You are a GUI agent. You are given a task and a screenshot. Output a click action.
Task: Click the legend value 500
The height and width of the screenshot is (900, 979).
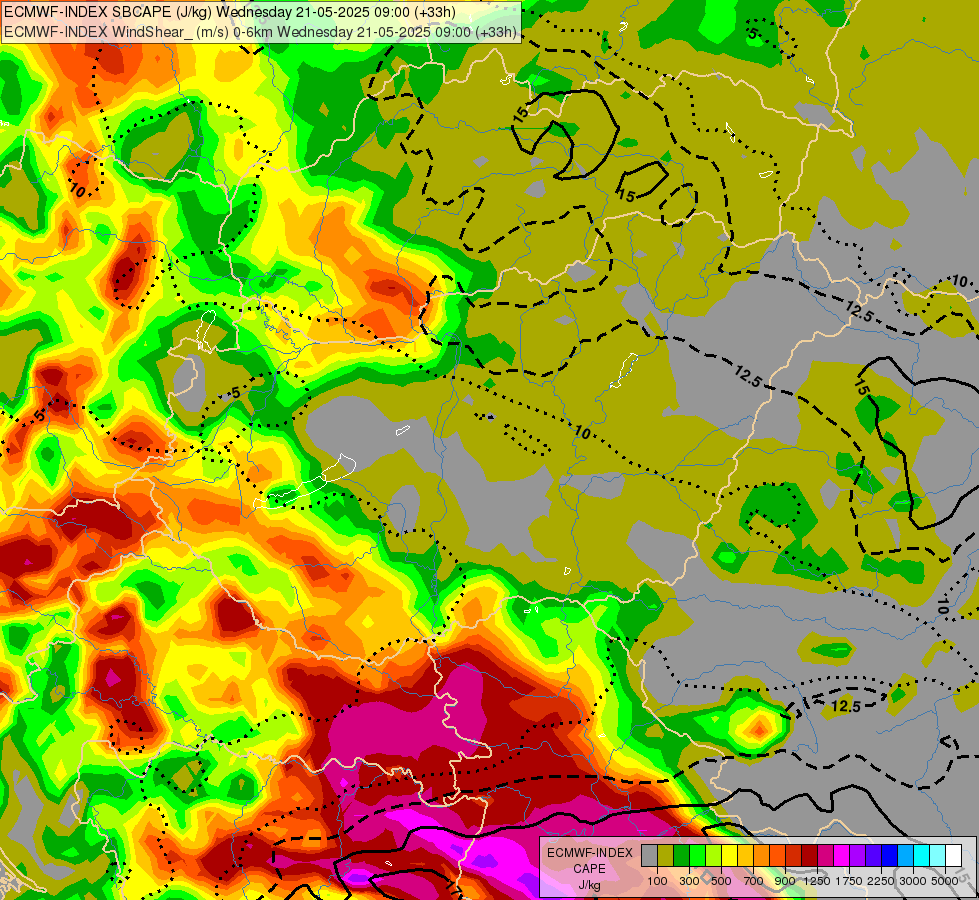click(721, 881)
